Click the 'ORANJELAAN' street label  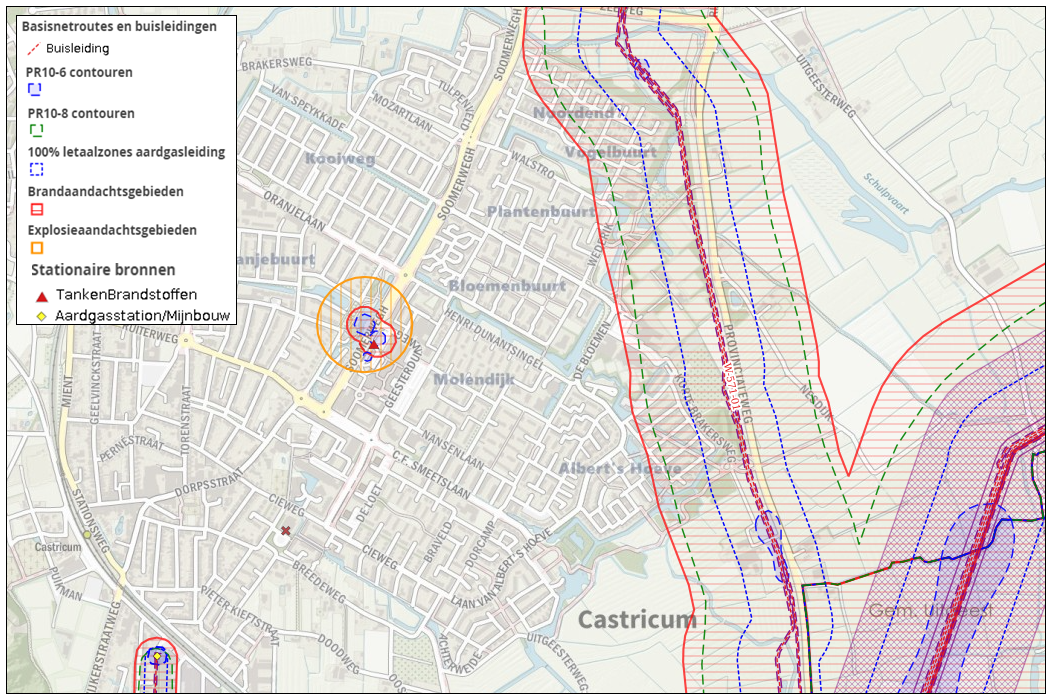(295, 210)
